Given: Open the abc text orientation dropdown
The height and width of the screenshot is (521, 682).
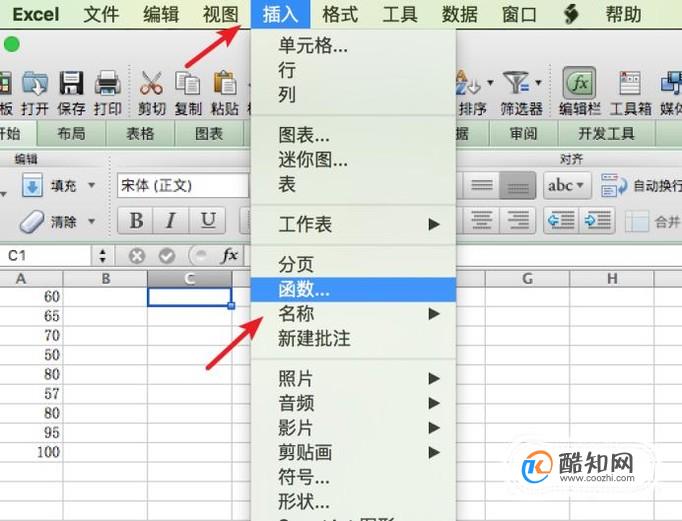Looking at the screenshot, I should (x=567, y=185).
